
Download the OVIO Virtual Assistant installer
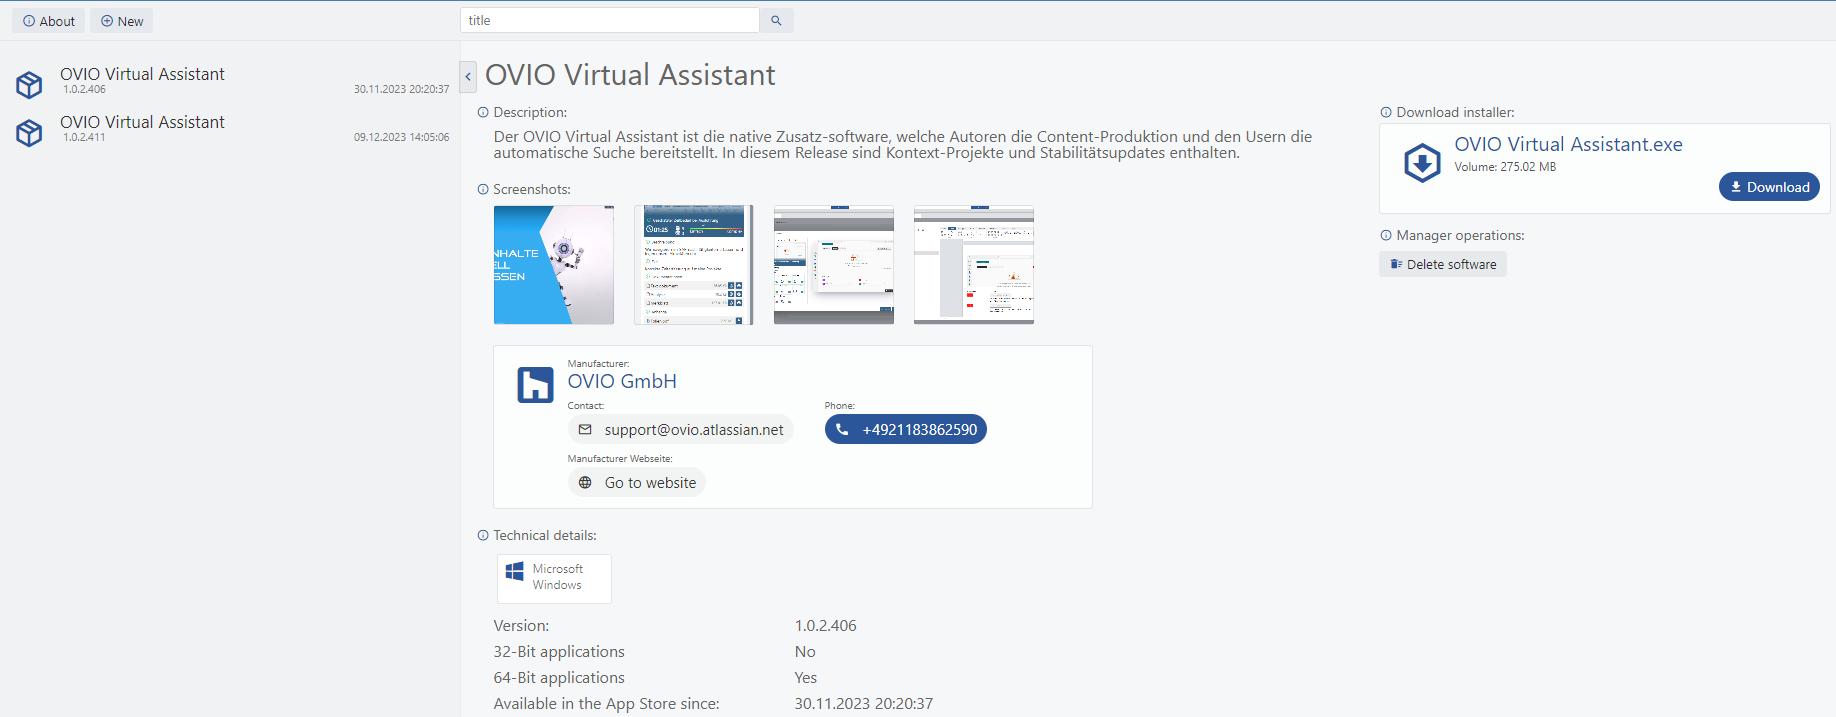pos(1769,187)
